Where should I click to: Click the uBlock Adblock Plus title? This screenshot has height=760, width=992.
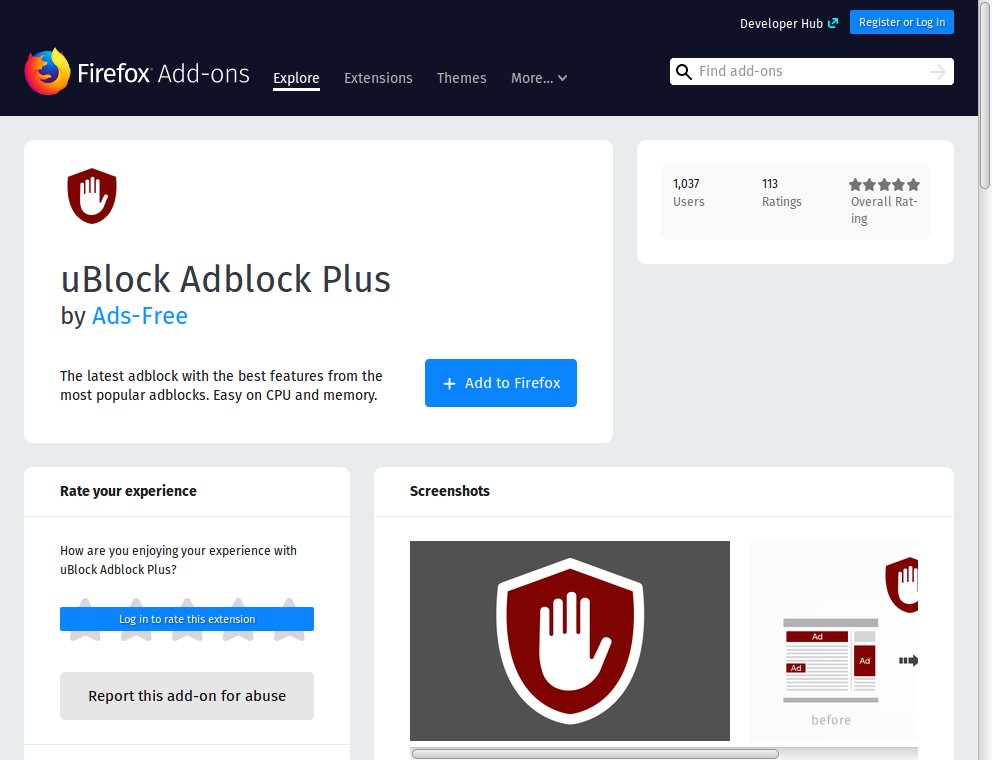[225, 279]
